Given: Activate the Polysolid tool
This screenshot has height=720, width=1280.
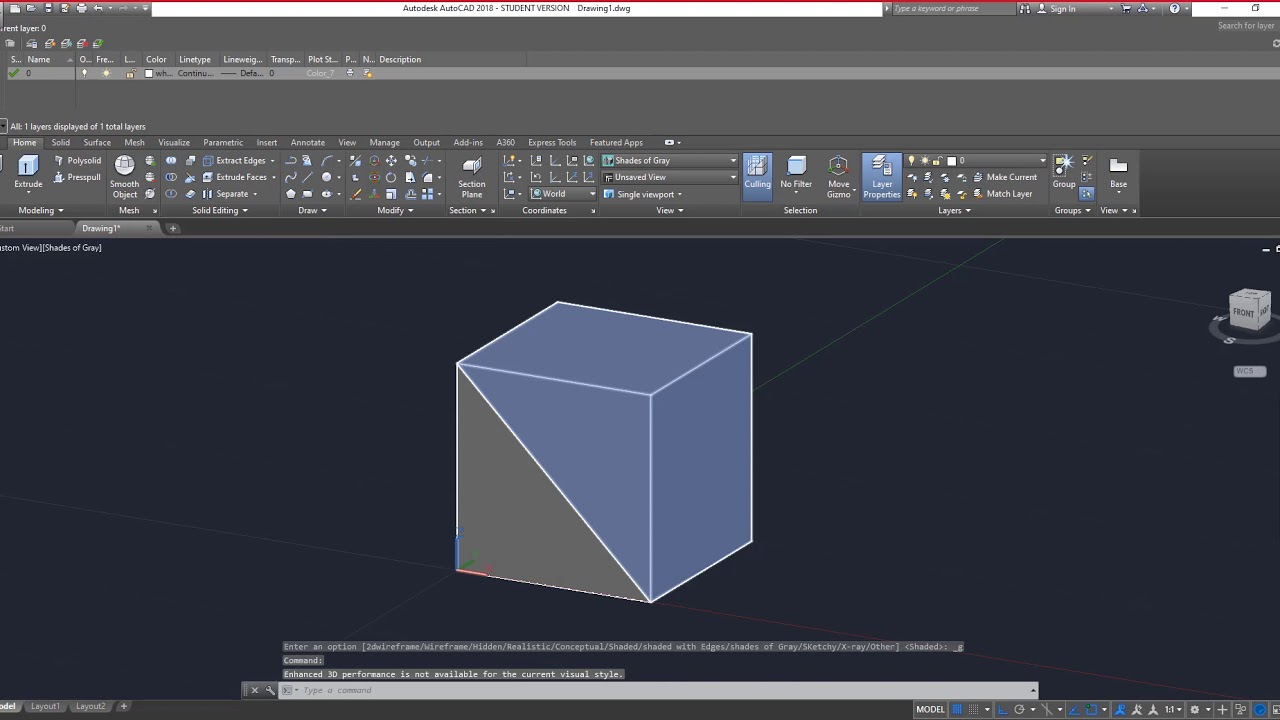Looking at the screenshot, I should 77,160.
